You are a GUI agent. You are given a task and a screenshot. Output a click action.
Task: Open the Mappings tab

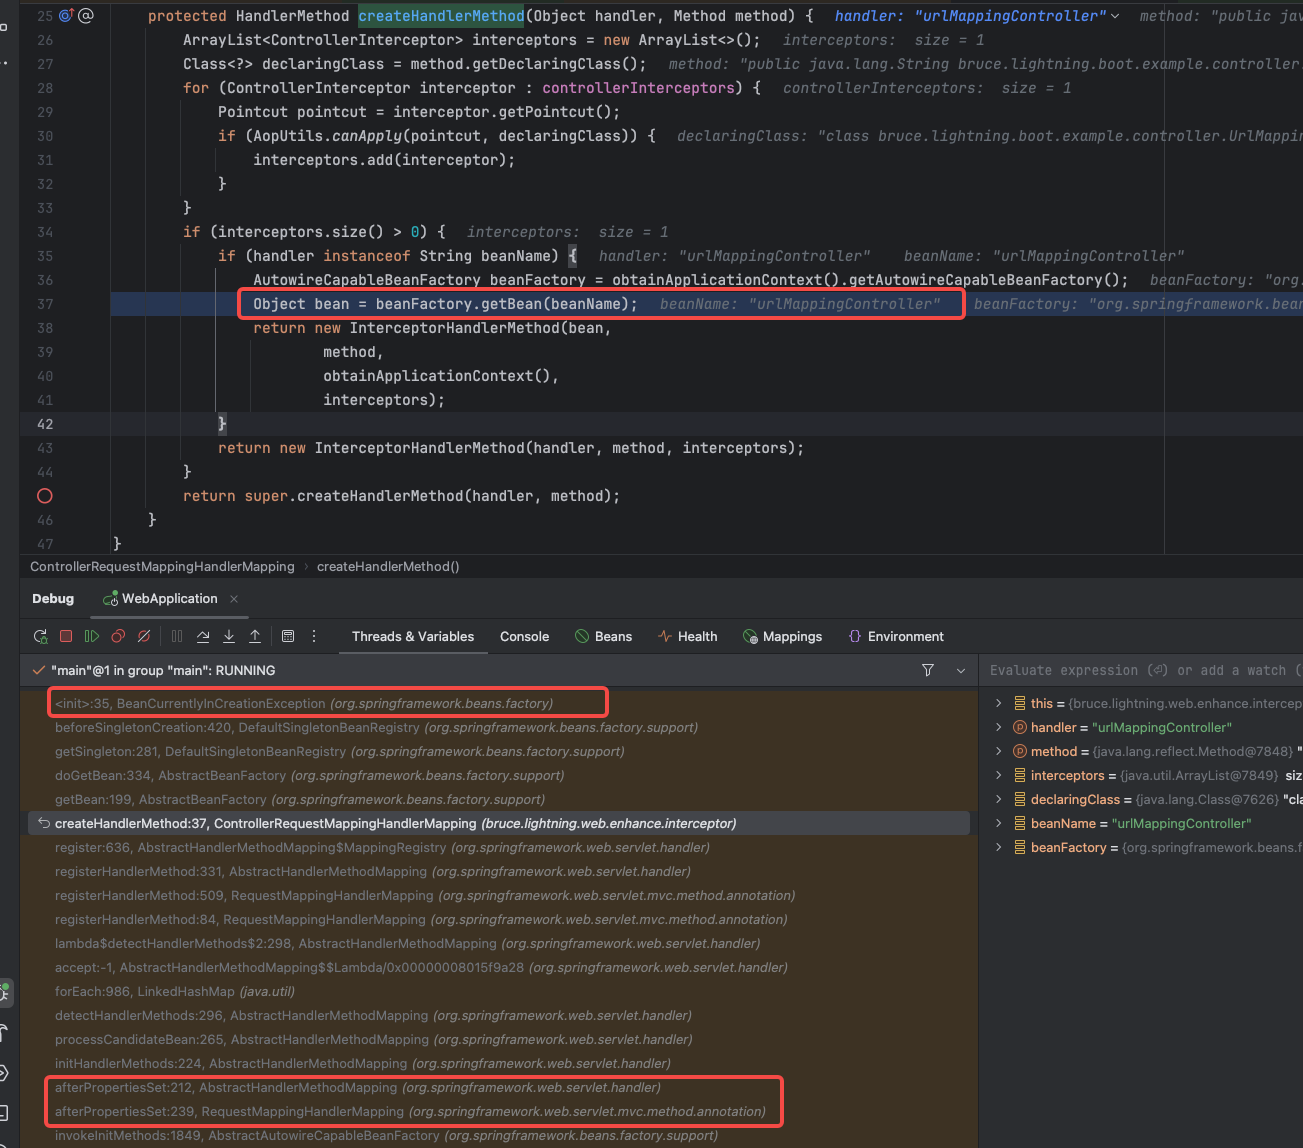point(791,636)
